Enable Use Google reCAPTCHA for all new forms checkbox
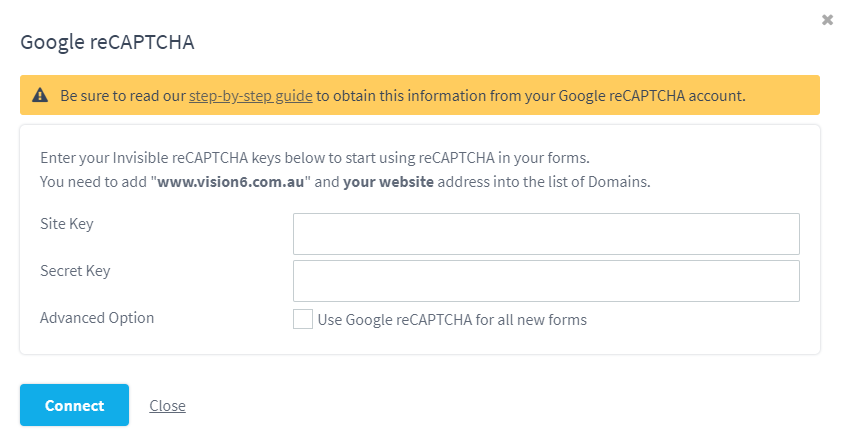 303,319
